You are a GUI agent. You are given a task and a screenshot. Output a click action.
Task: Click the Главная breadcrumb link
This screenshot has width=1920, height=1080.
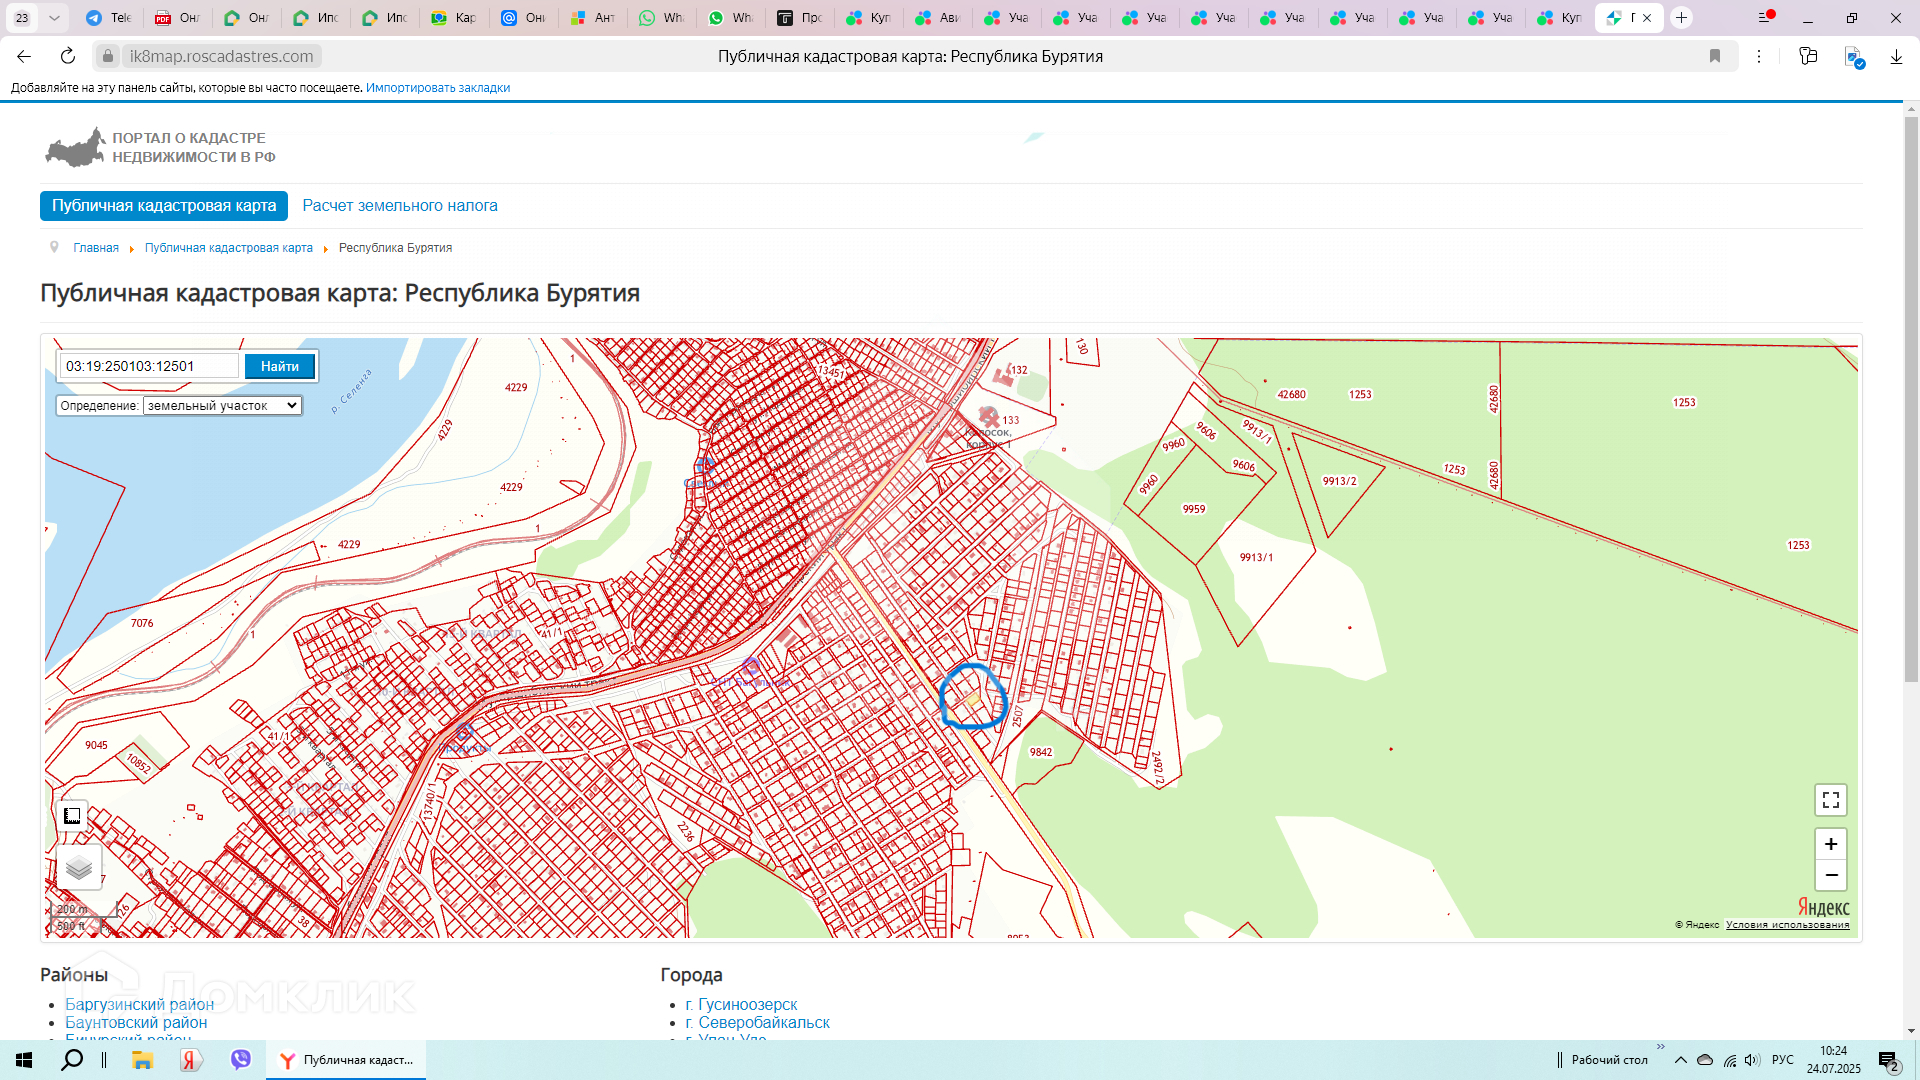(x=96, y=248)
